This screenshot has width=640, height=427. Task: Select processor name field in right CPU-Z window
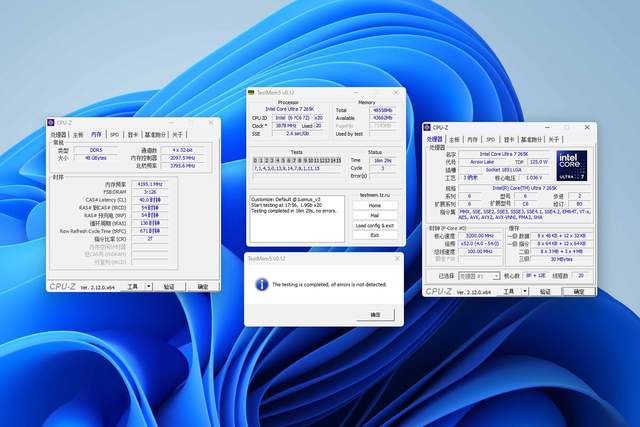pyautogui.click(x=504, y=154)
